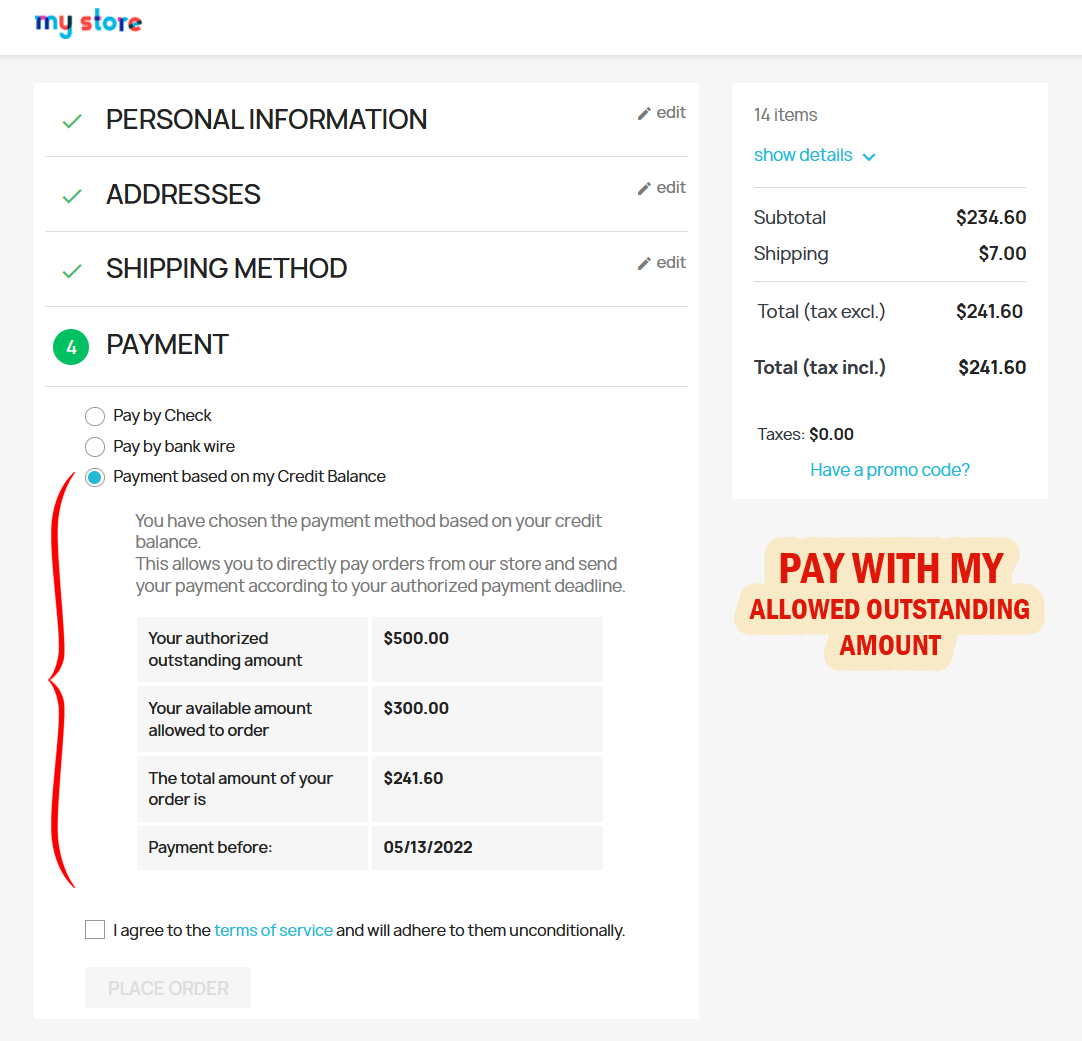Click the chevron next to show details
This screenshot has width=1082, height=1041.
pyautogui.click(x=869, y=157)
